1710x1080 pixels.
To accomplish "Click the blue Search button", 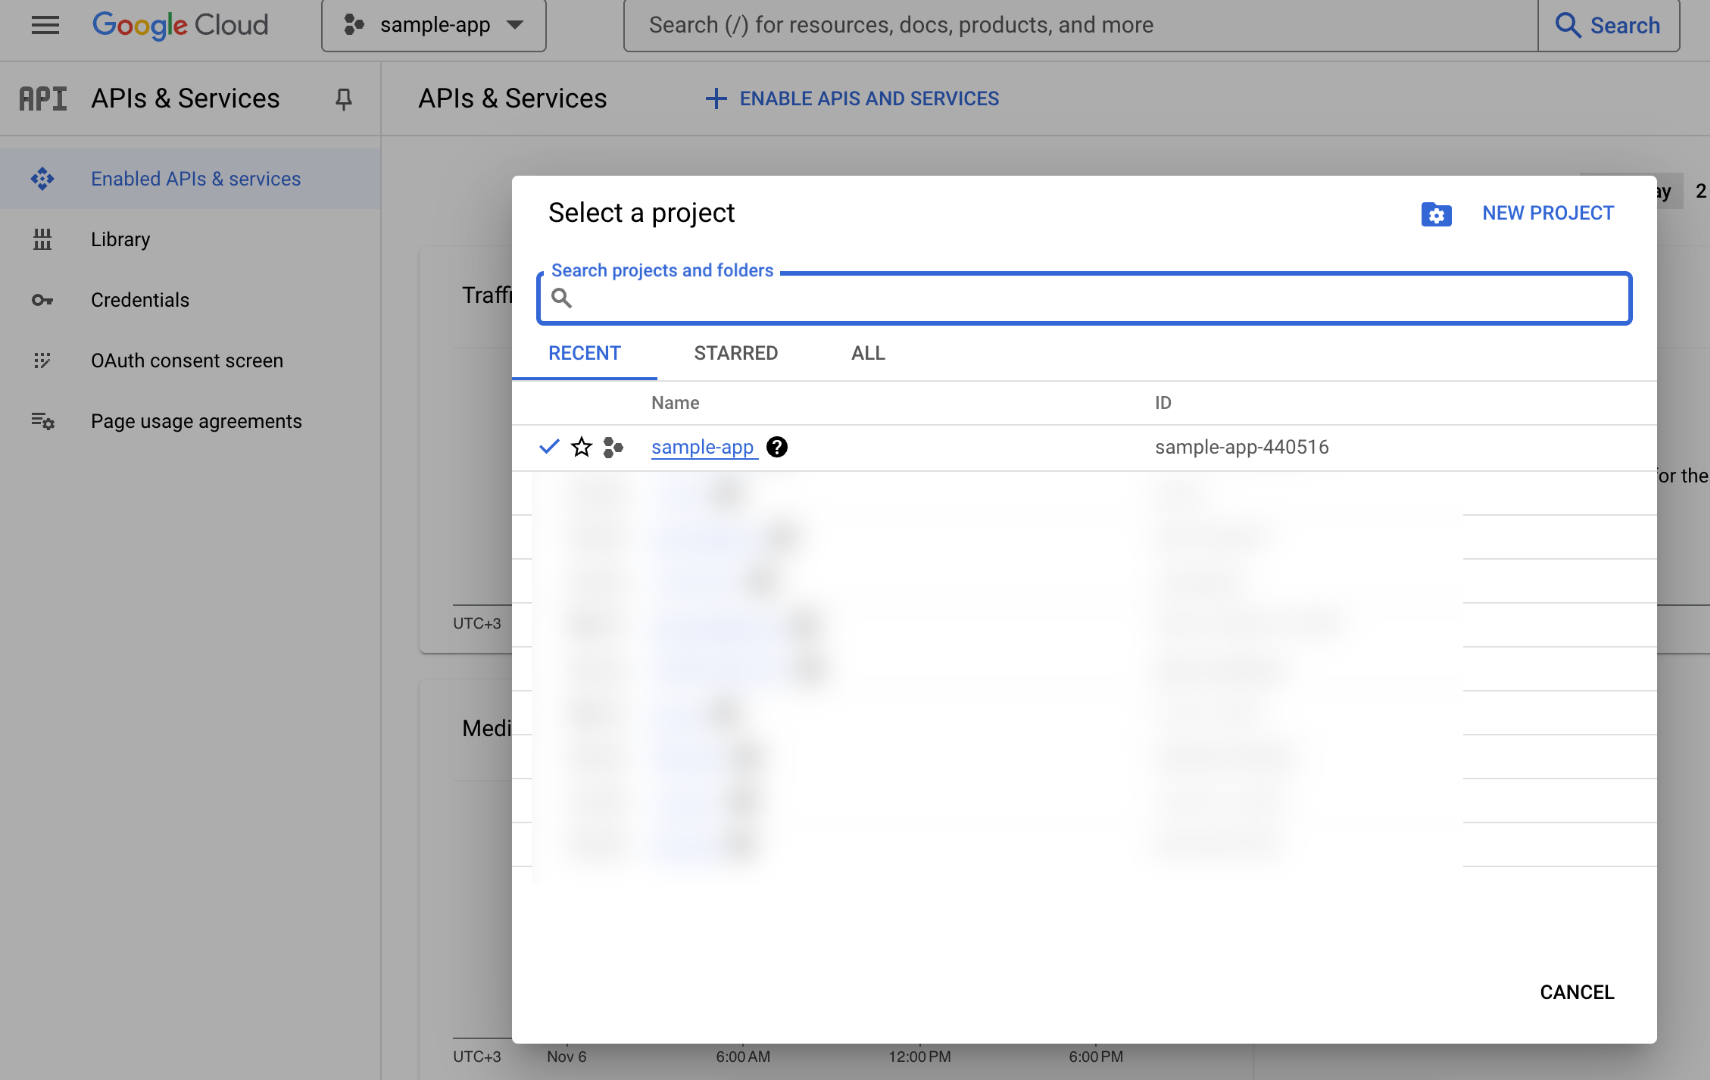I will pyautogui.click(x=1608, y=25).
